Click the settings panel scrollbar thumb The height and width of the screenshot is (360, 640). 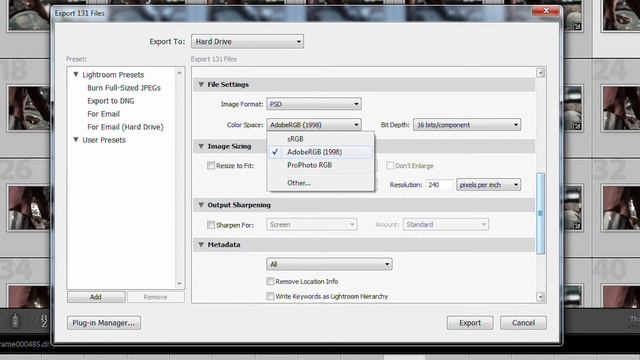pyautogui.click(x=540, y=213)
